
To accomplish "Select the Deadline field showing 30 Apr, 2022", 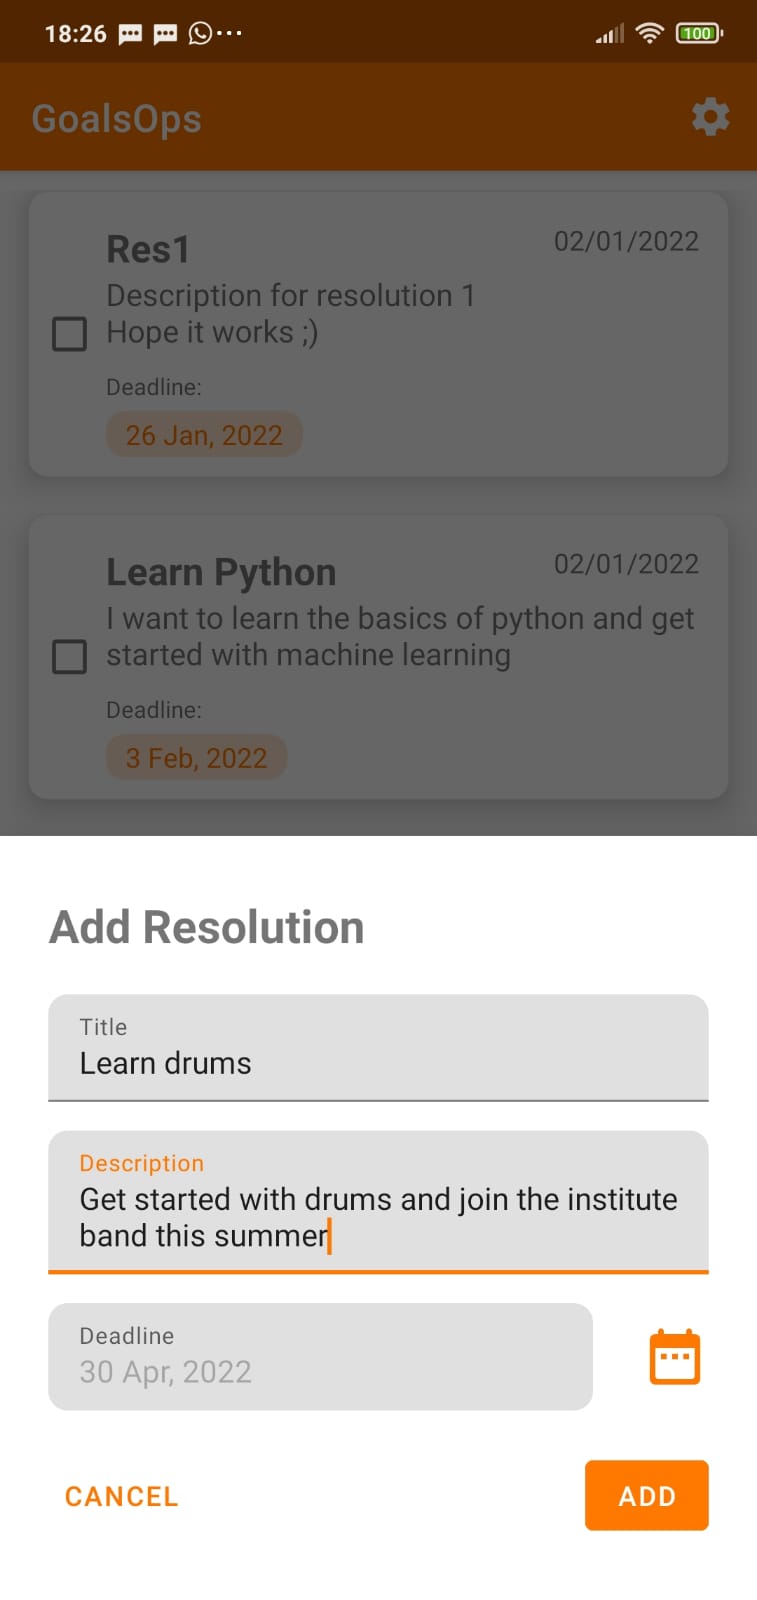I will tap(320, 1356).
